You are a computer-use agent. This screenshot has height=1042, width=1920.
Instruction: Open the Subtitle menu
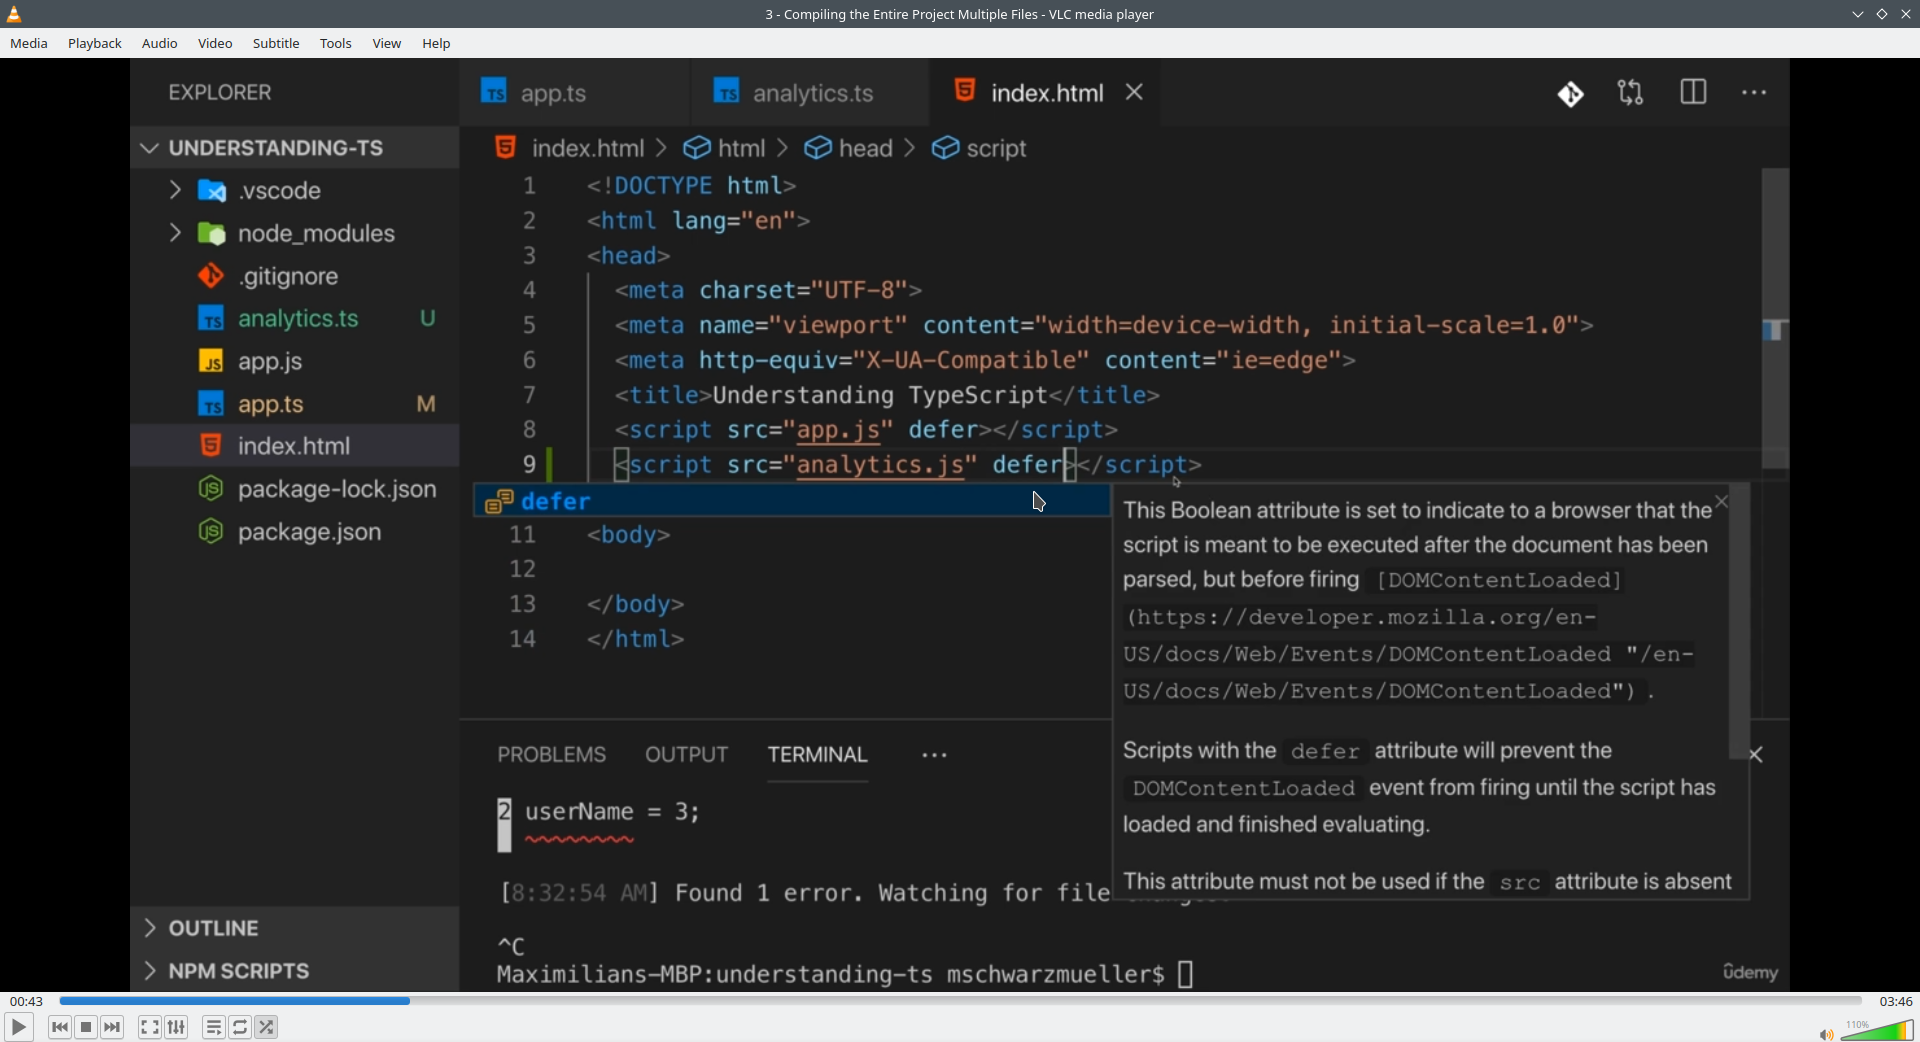[x=276, y=43]
